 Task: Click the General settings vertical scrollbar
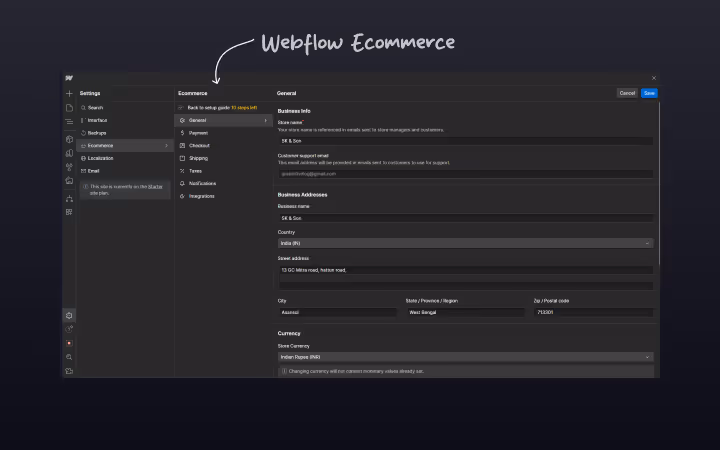[x=659, y=184]
